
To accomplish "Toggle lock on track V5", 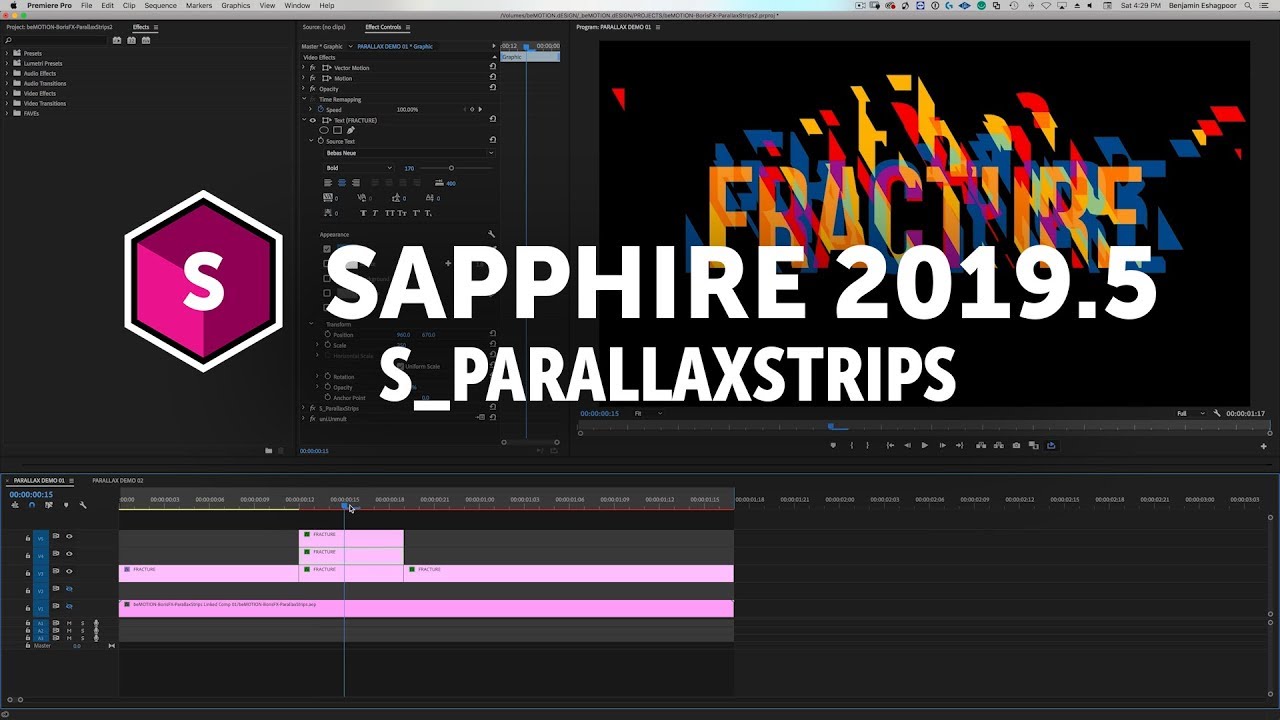I will click(x=28, y=538).
